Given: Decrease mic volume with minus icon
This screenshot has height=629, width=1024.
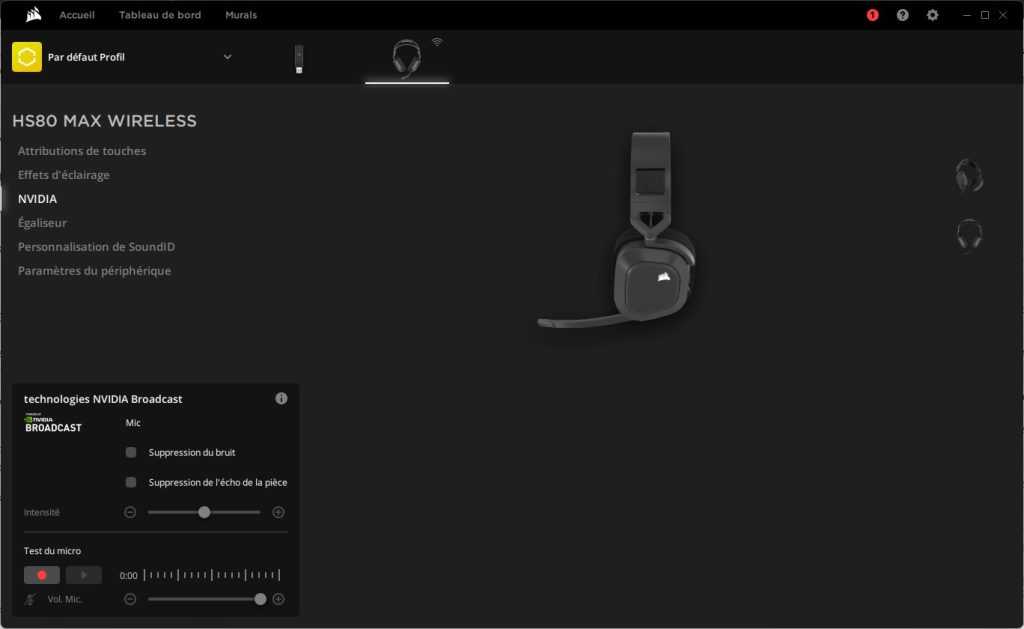Looking at the screenshot, I should coord(130,599).
